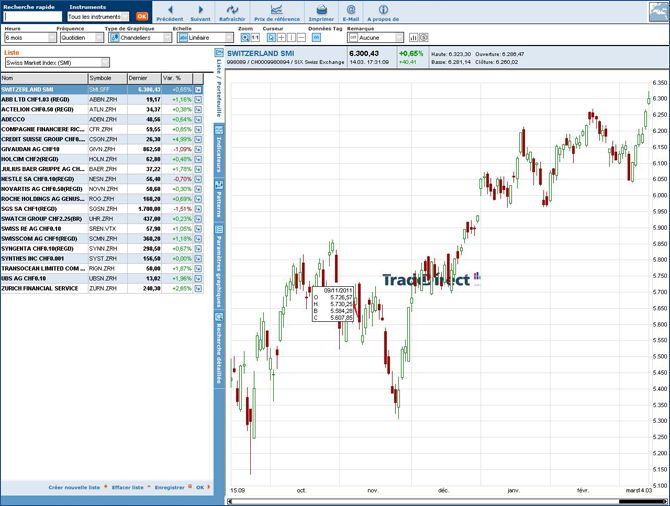Image resolution: width=670 pixels, height=506 pixels.
Task: Reset zoom with the 1:1 icon
Action: point(255,38)
